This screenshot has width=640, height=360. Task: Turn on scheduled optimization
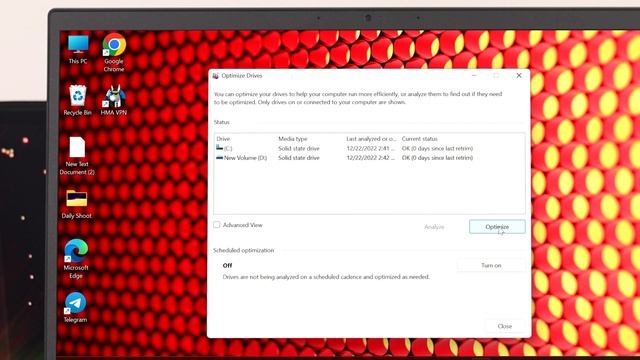[x=491, y=265]
